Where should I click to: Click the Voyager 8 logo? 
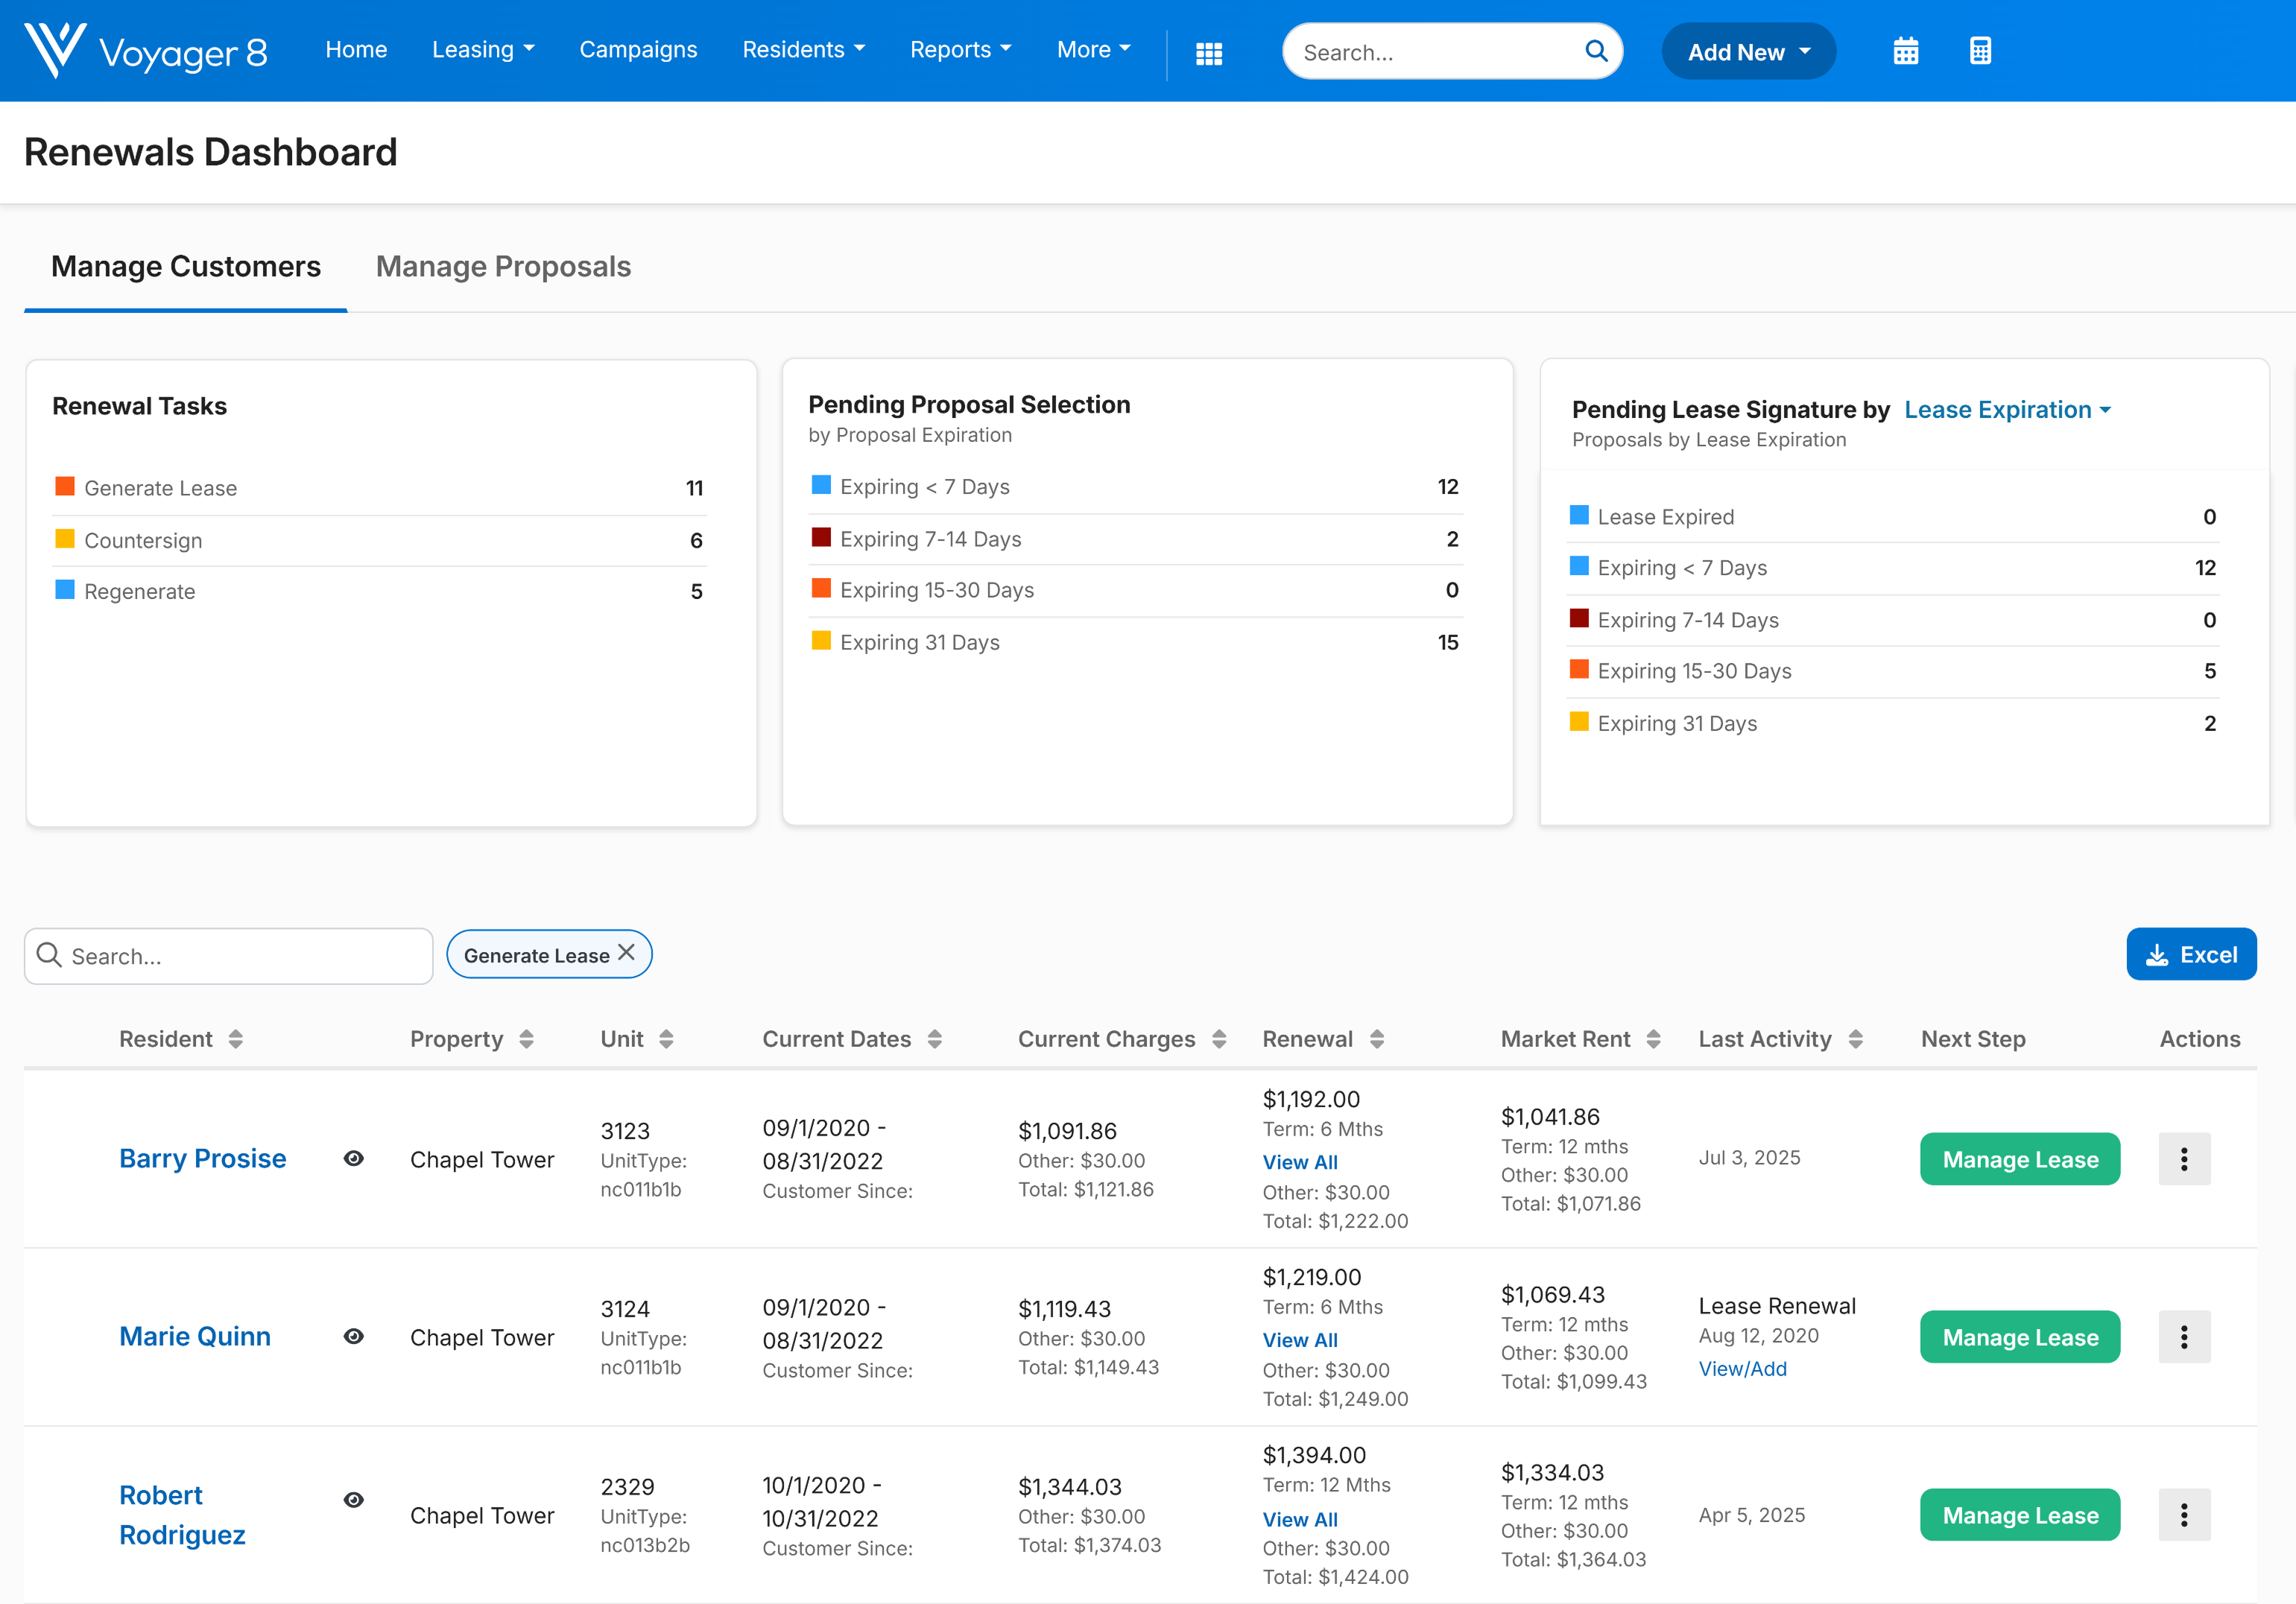coord(146,50)
